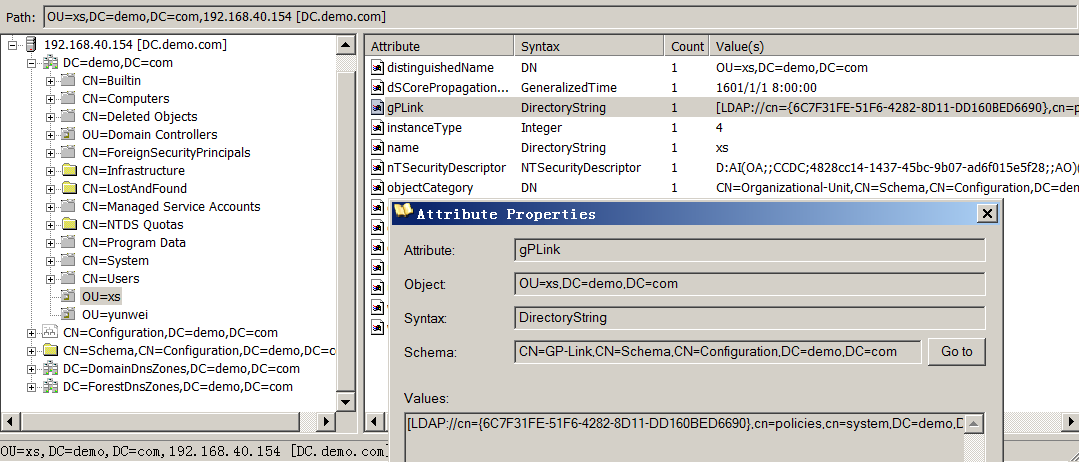Expand the CN=System node

50,260
